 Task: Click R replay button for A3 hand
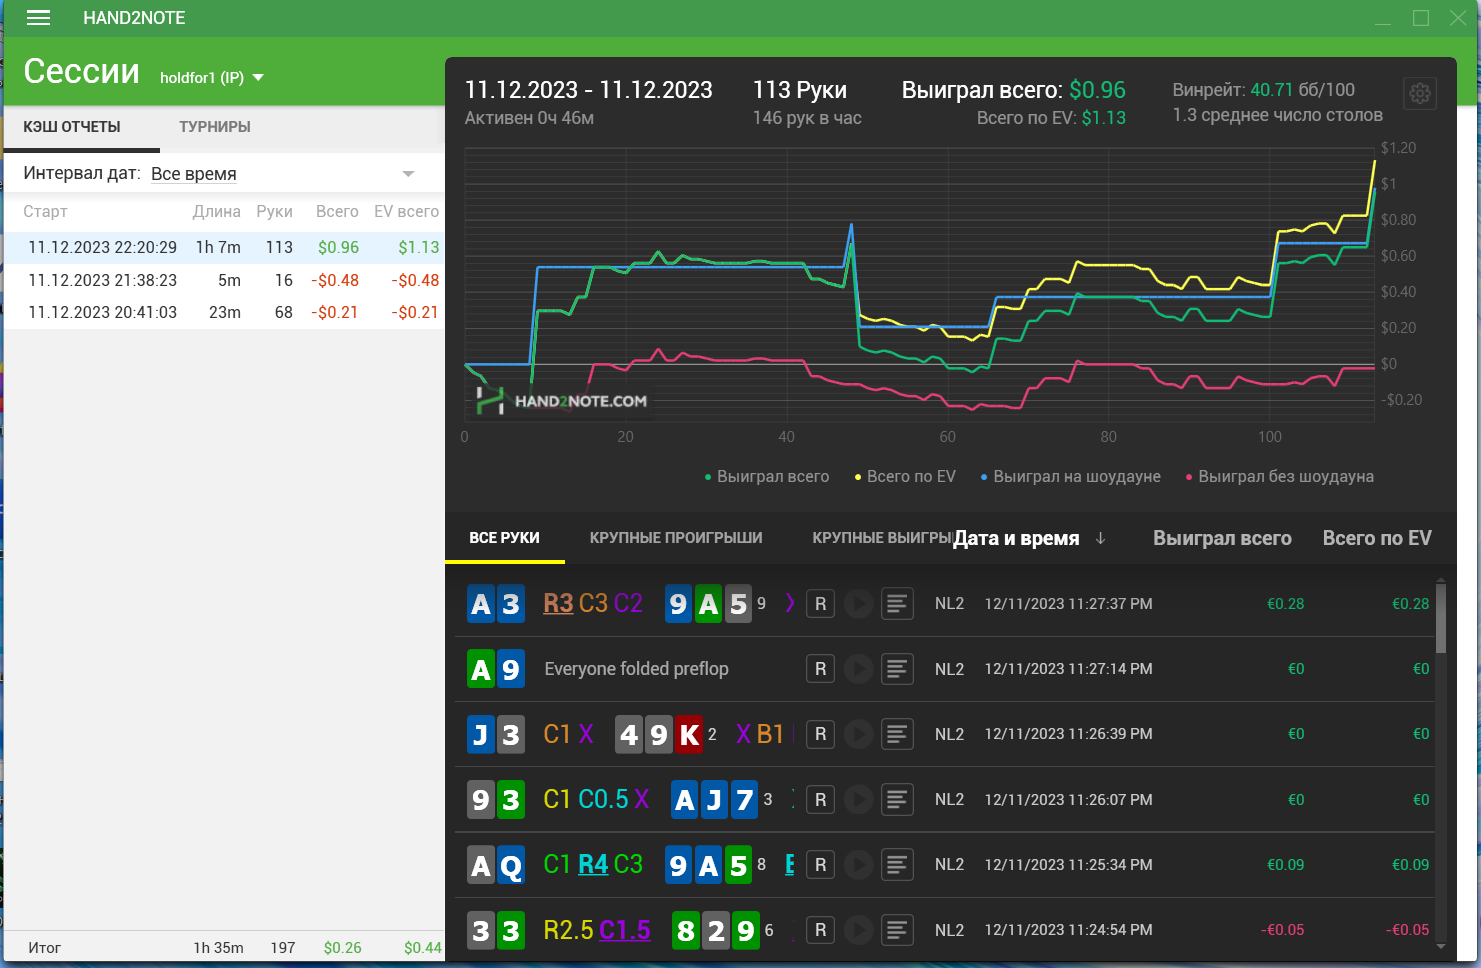click(x=820, y=604)
